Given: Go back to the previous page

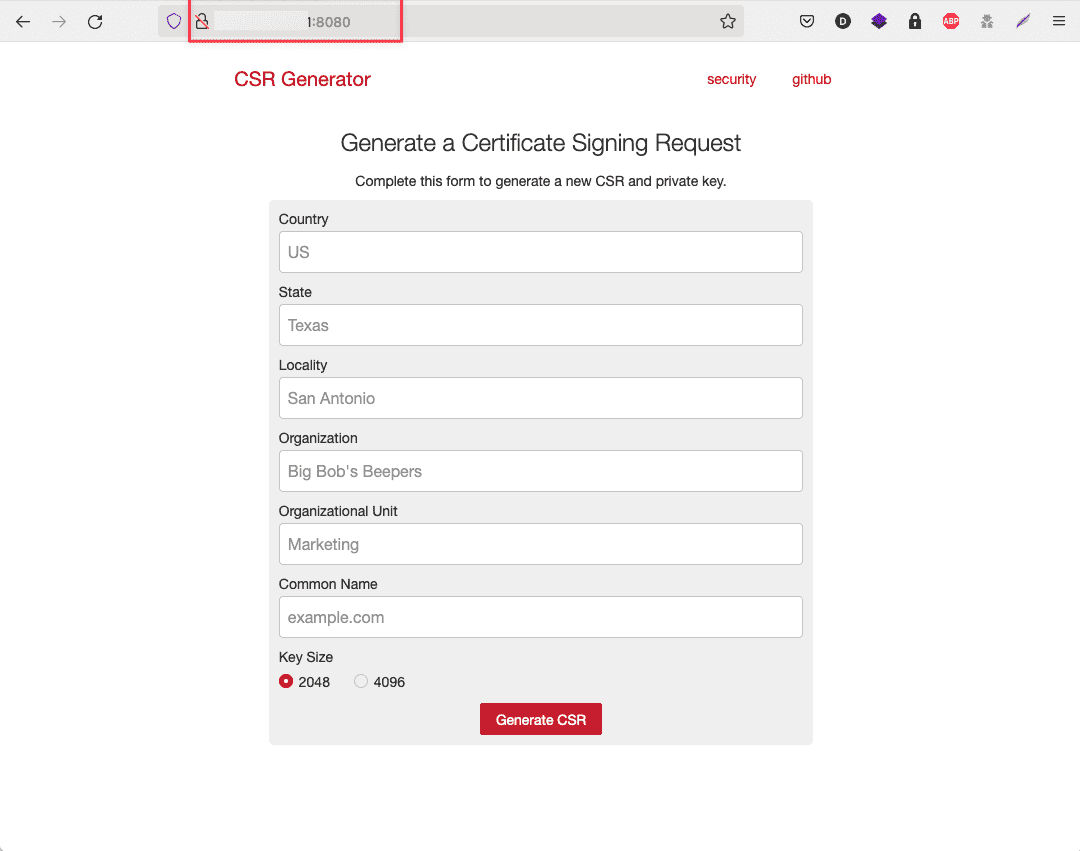Looking at the screenshot, I should tap(23, 21).
